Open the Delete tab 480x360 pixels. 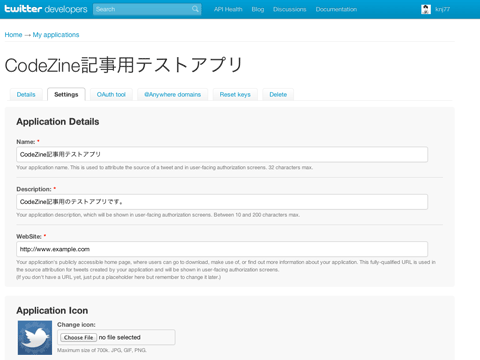click(x=278, y=94)
